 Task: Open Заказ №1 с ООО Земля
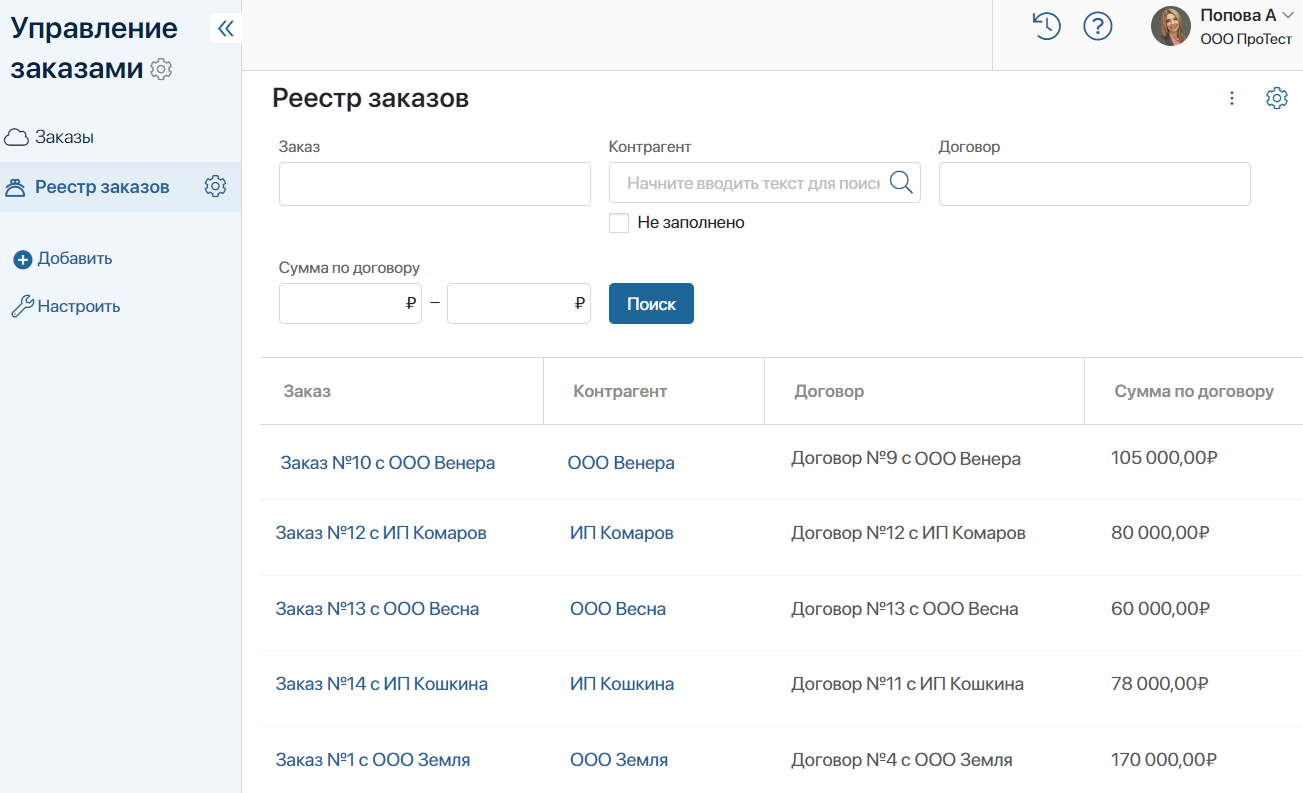click(373, 760)
